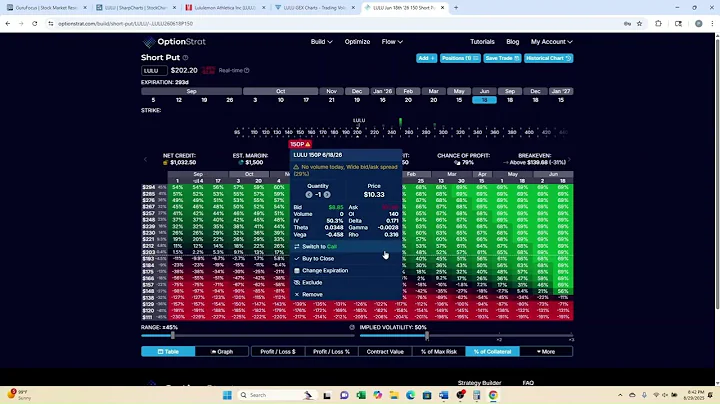
Task: Choose Remove from the leg menu
Action: 346,294
